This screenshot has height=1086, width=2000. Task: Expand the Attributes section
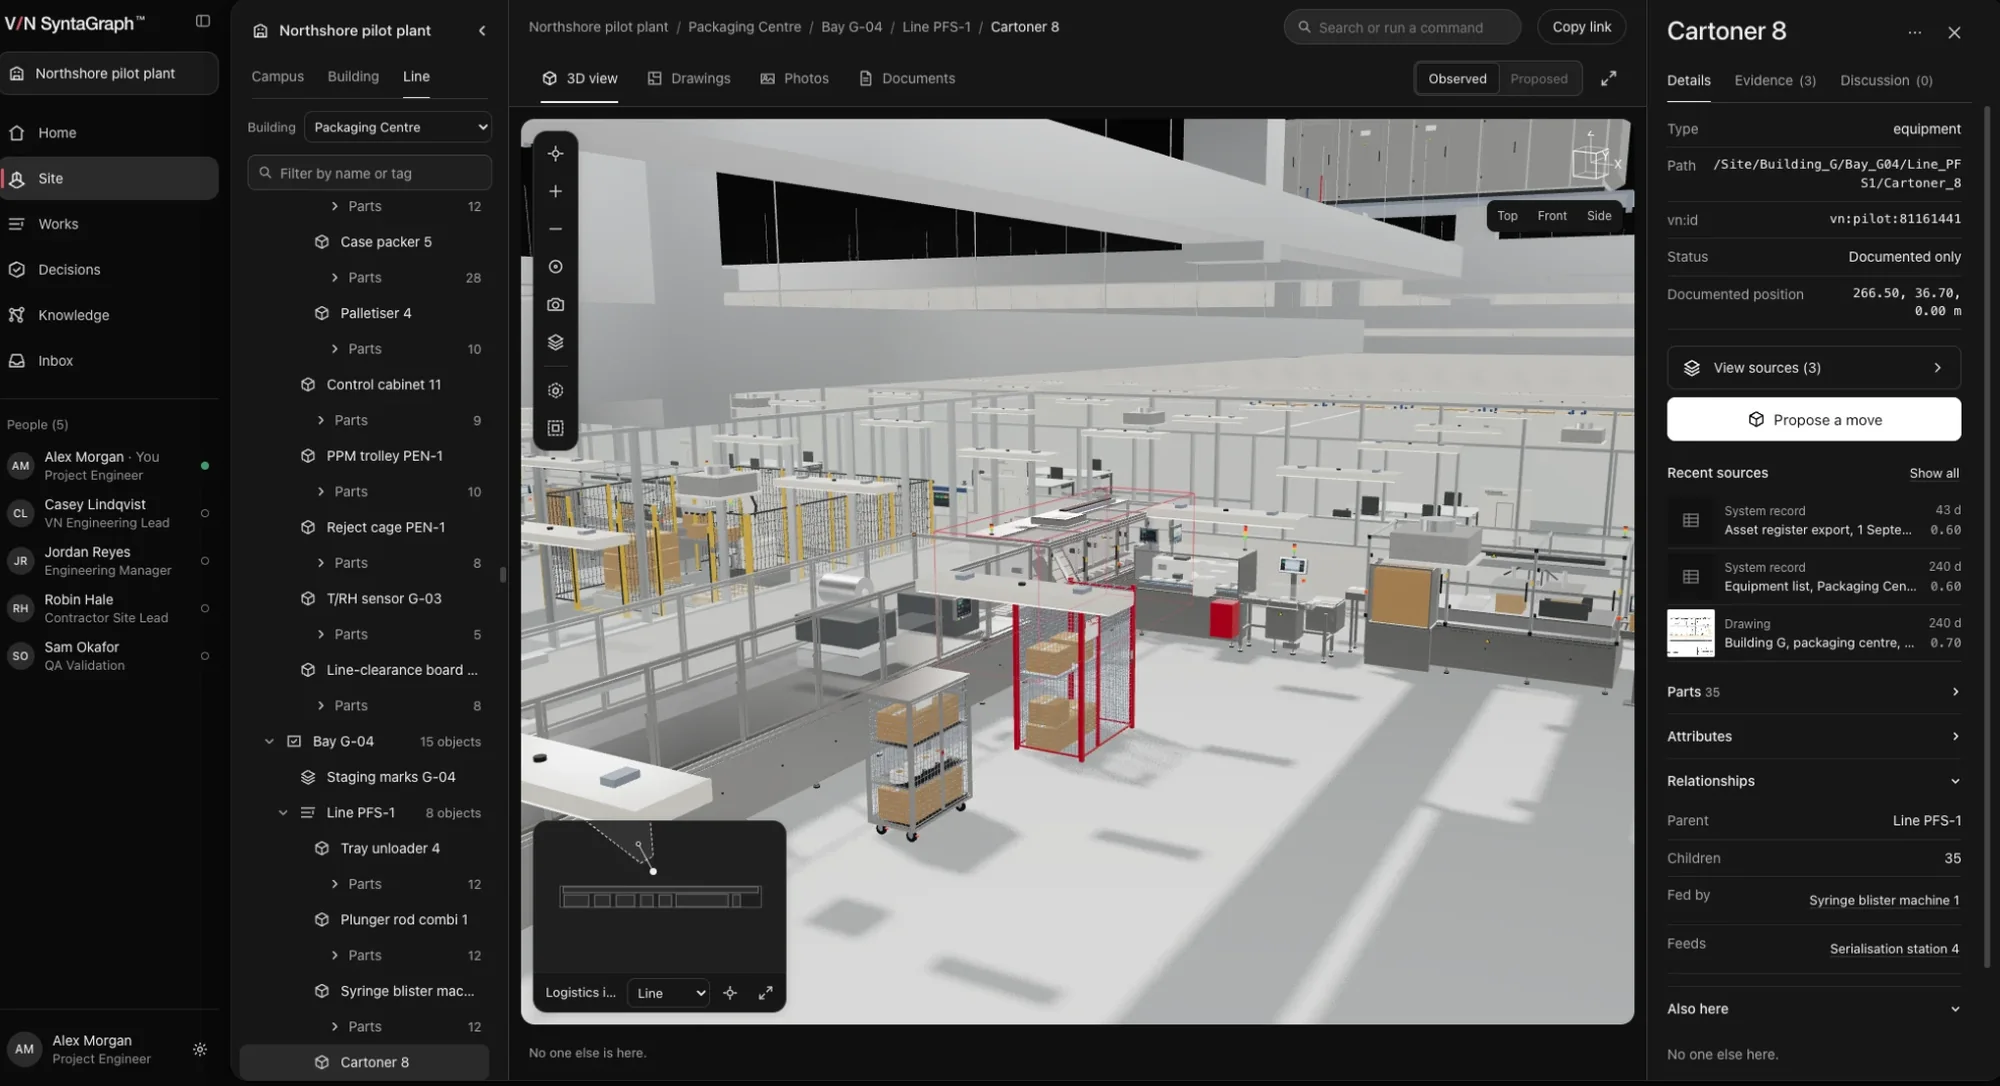[x=1813, y=736]
